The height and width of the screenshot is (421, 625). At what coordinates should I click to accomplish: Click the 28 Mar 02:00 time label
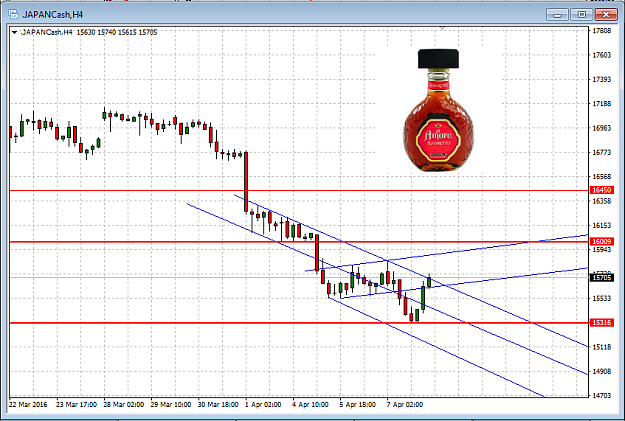pos(124,404)
